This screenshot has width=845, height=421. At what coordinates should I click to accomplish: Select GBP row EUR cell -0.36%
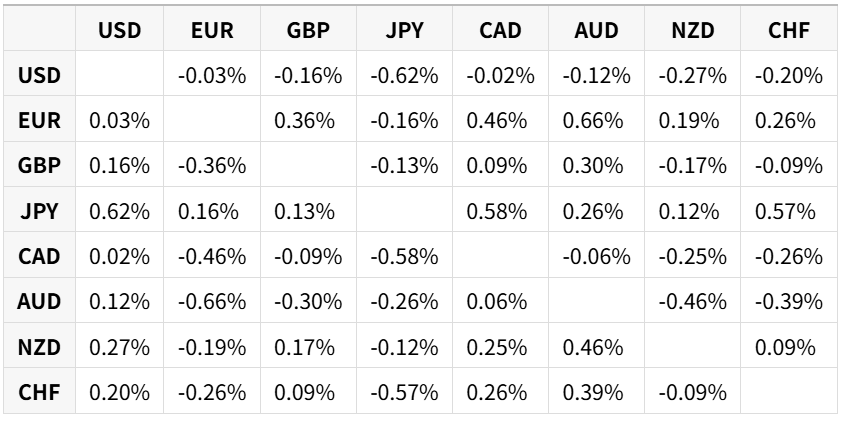[212, 165]
